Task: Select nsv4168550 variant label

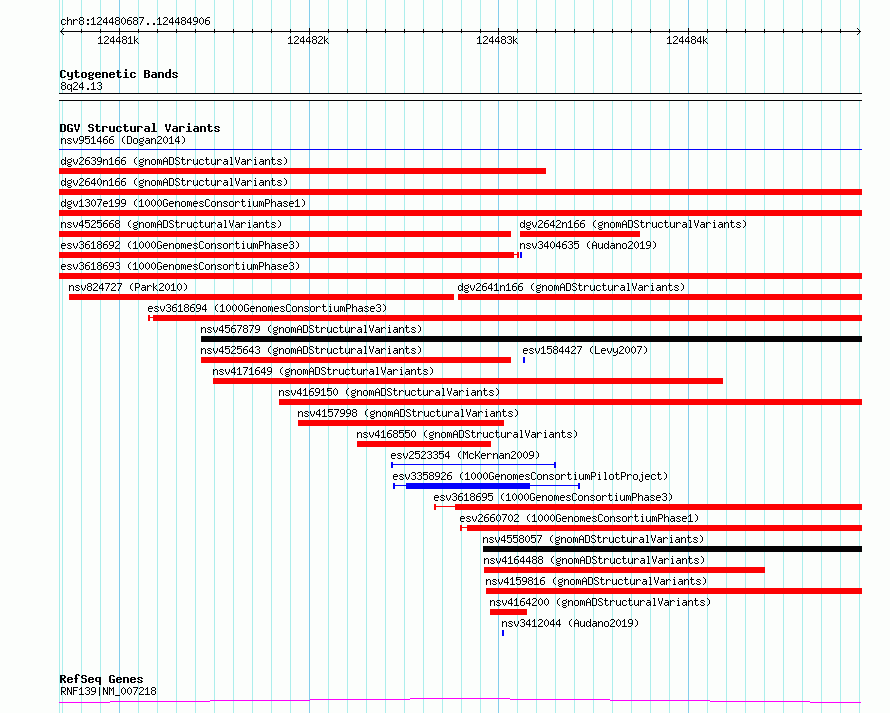Action: point(467,434)
